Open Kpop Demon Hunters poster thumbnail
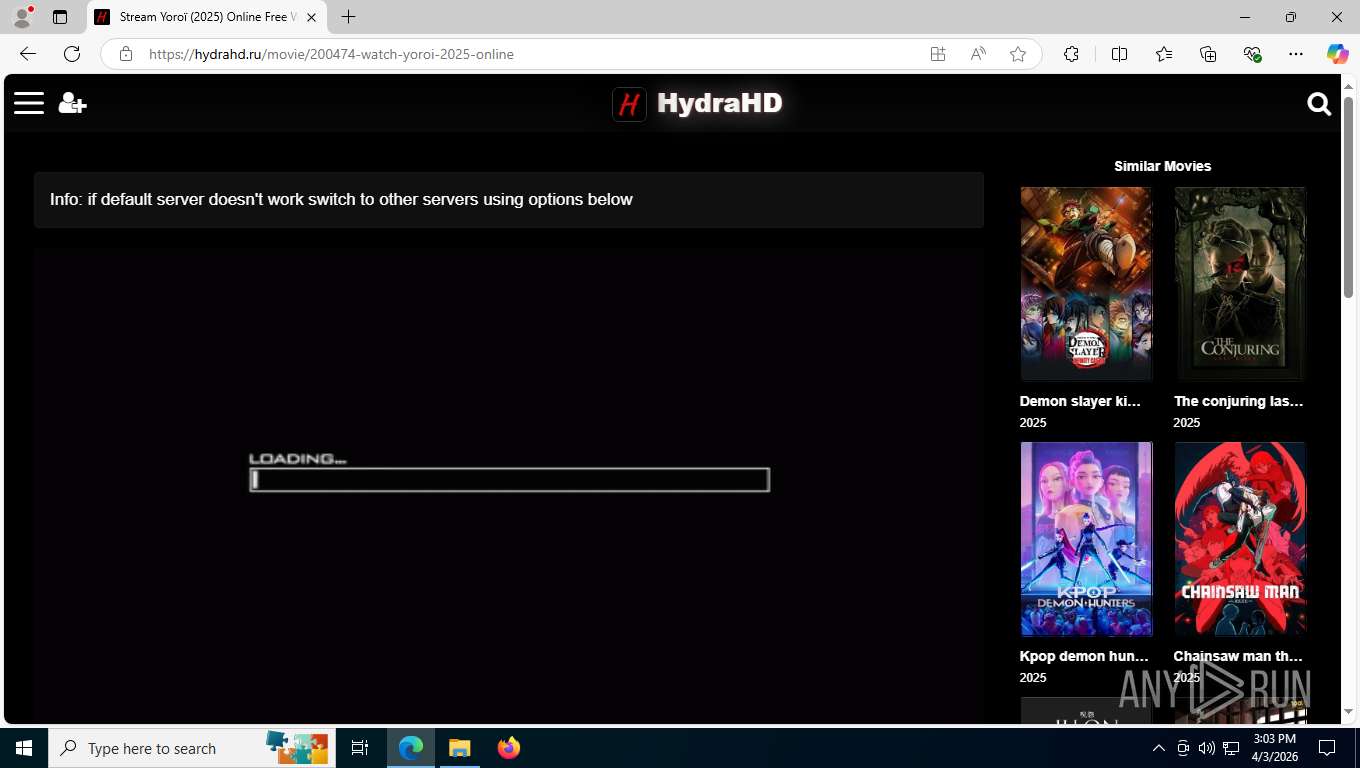The width and height of the screenshot is (1360, 768). tap(1086, 539)
